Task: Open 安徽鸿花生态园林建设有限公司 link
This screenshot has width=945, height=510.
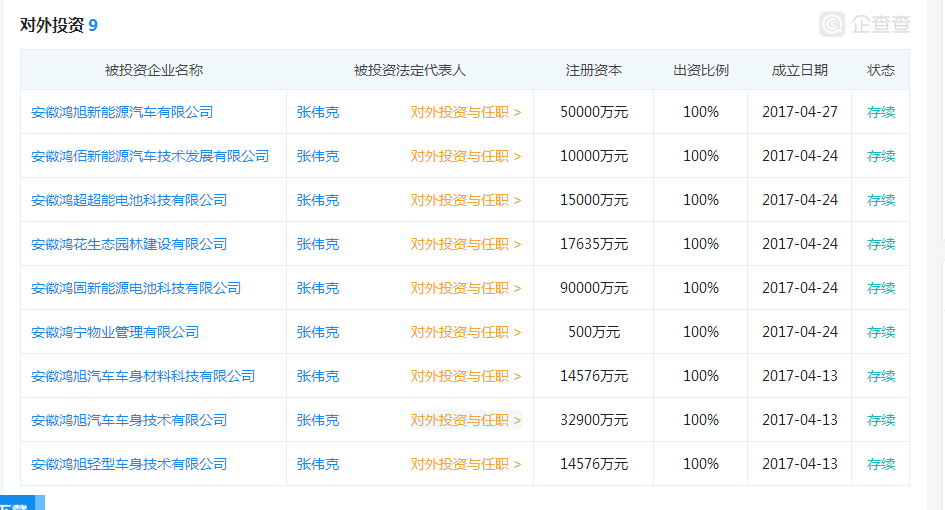Action: coord(129,244)
